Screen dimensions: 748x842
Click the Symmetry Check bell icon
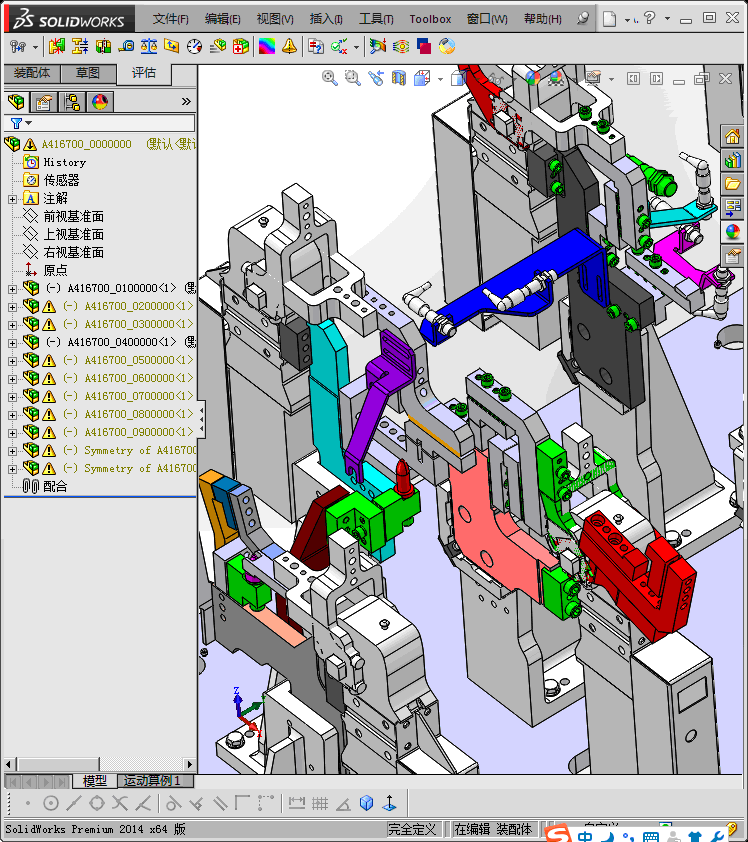click(289, 47)
